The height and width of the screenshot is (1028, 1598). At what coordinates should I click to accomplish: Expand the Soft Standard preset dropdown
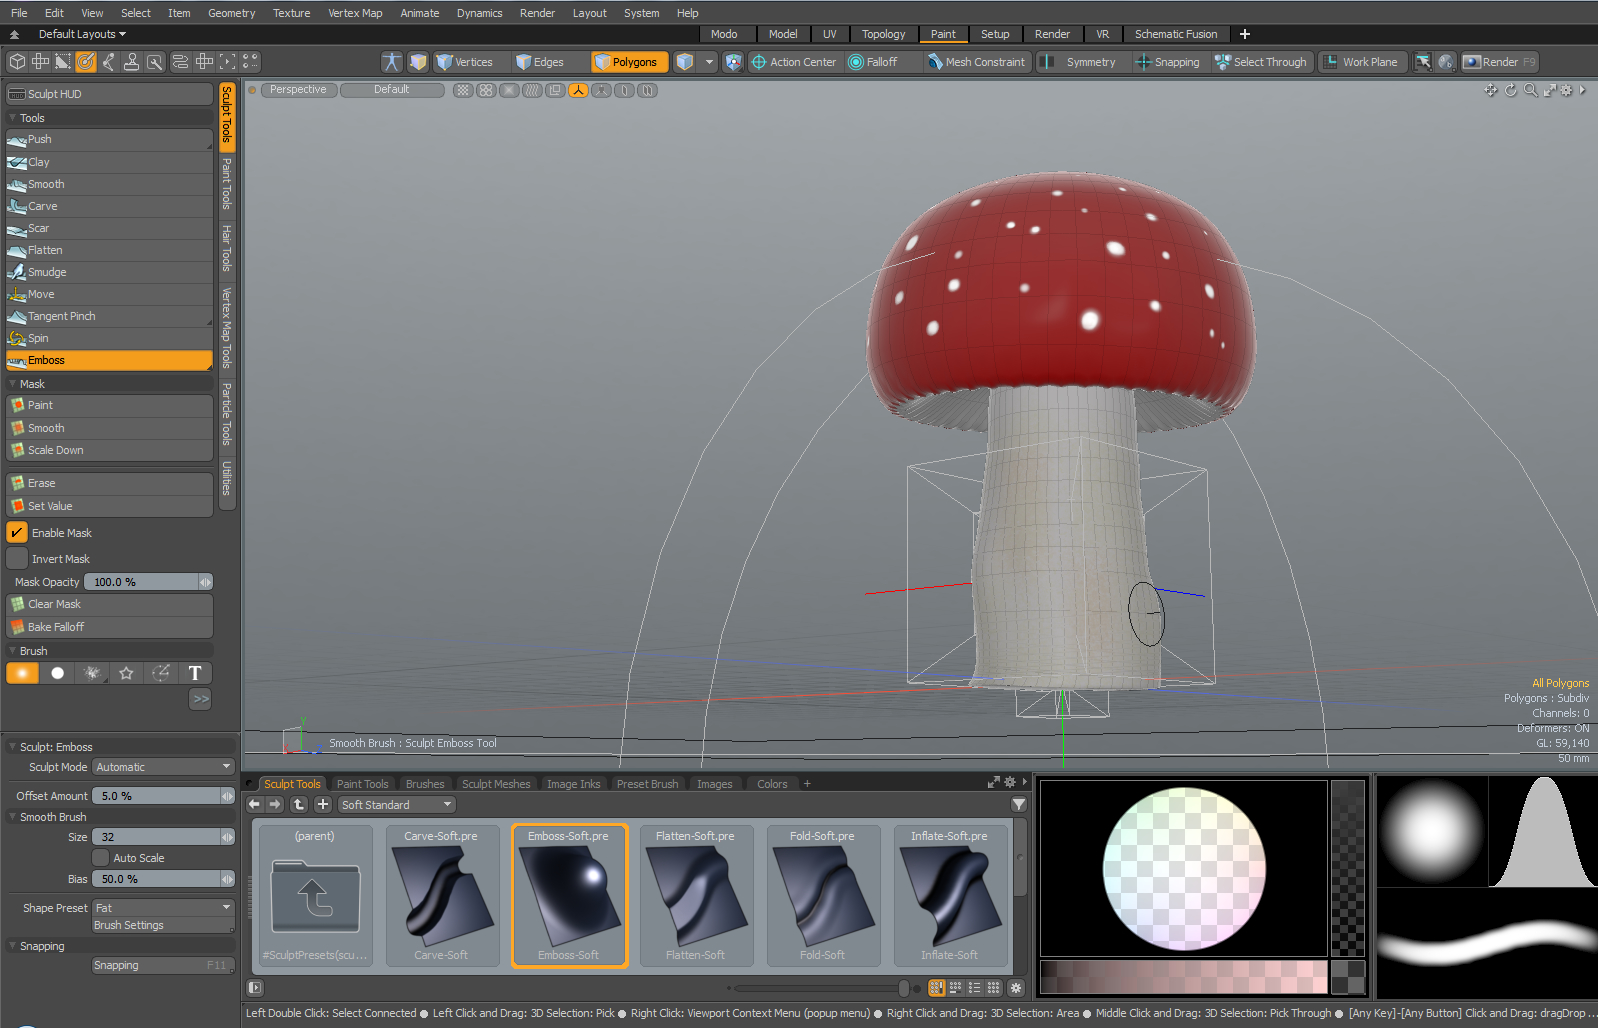point(396,805)
